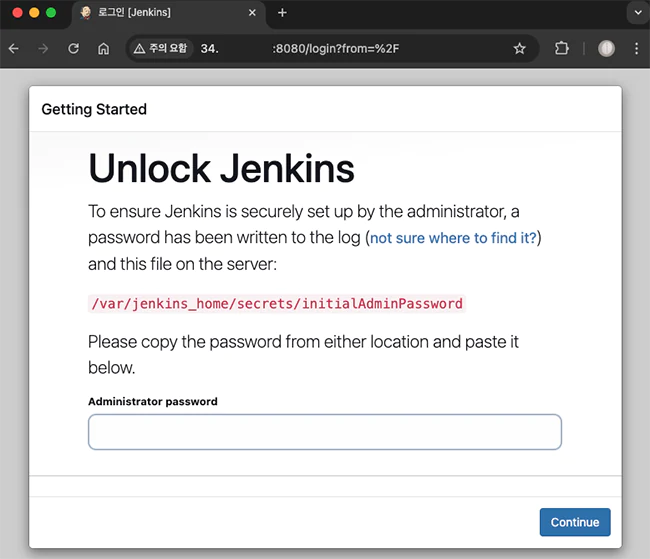Close the window with red button
The height and width of the screenshot is (559, 650).
pyautogui.click(x=17, y=12)
